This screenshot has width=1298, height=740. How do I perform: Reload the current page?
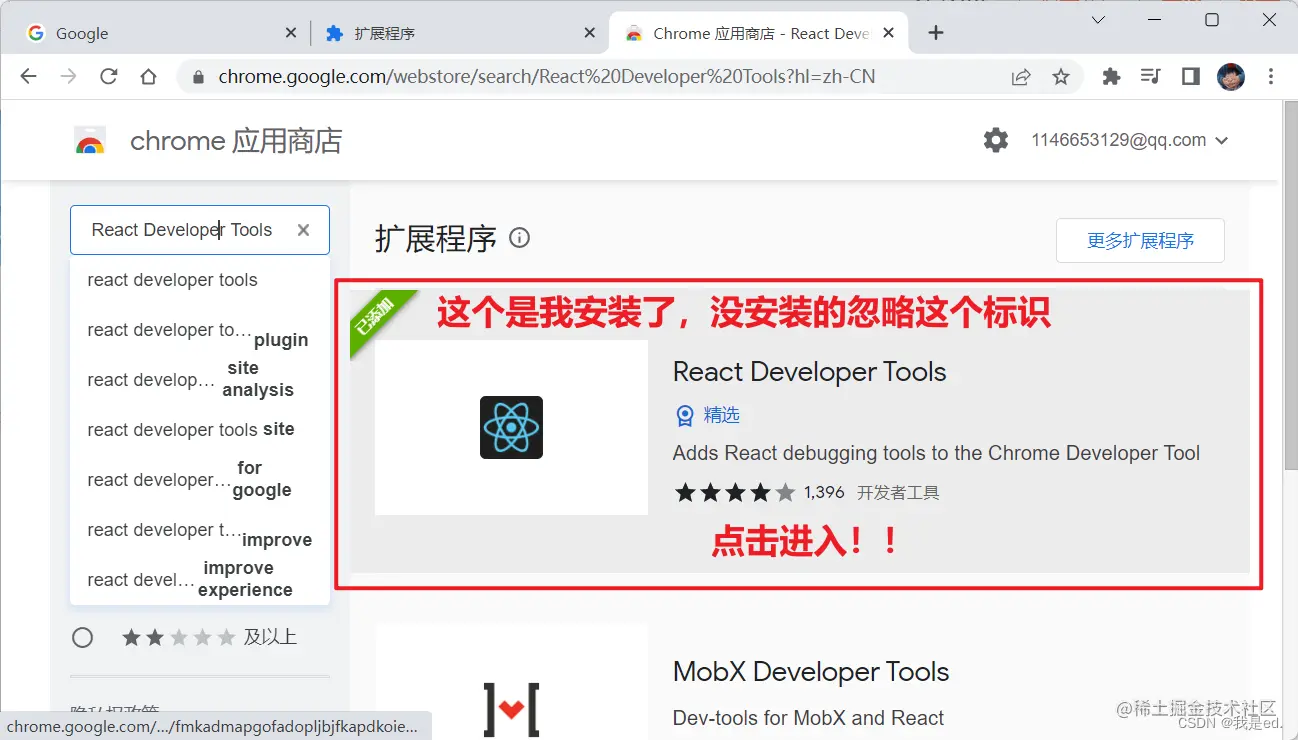click(109, 76)
